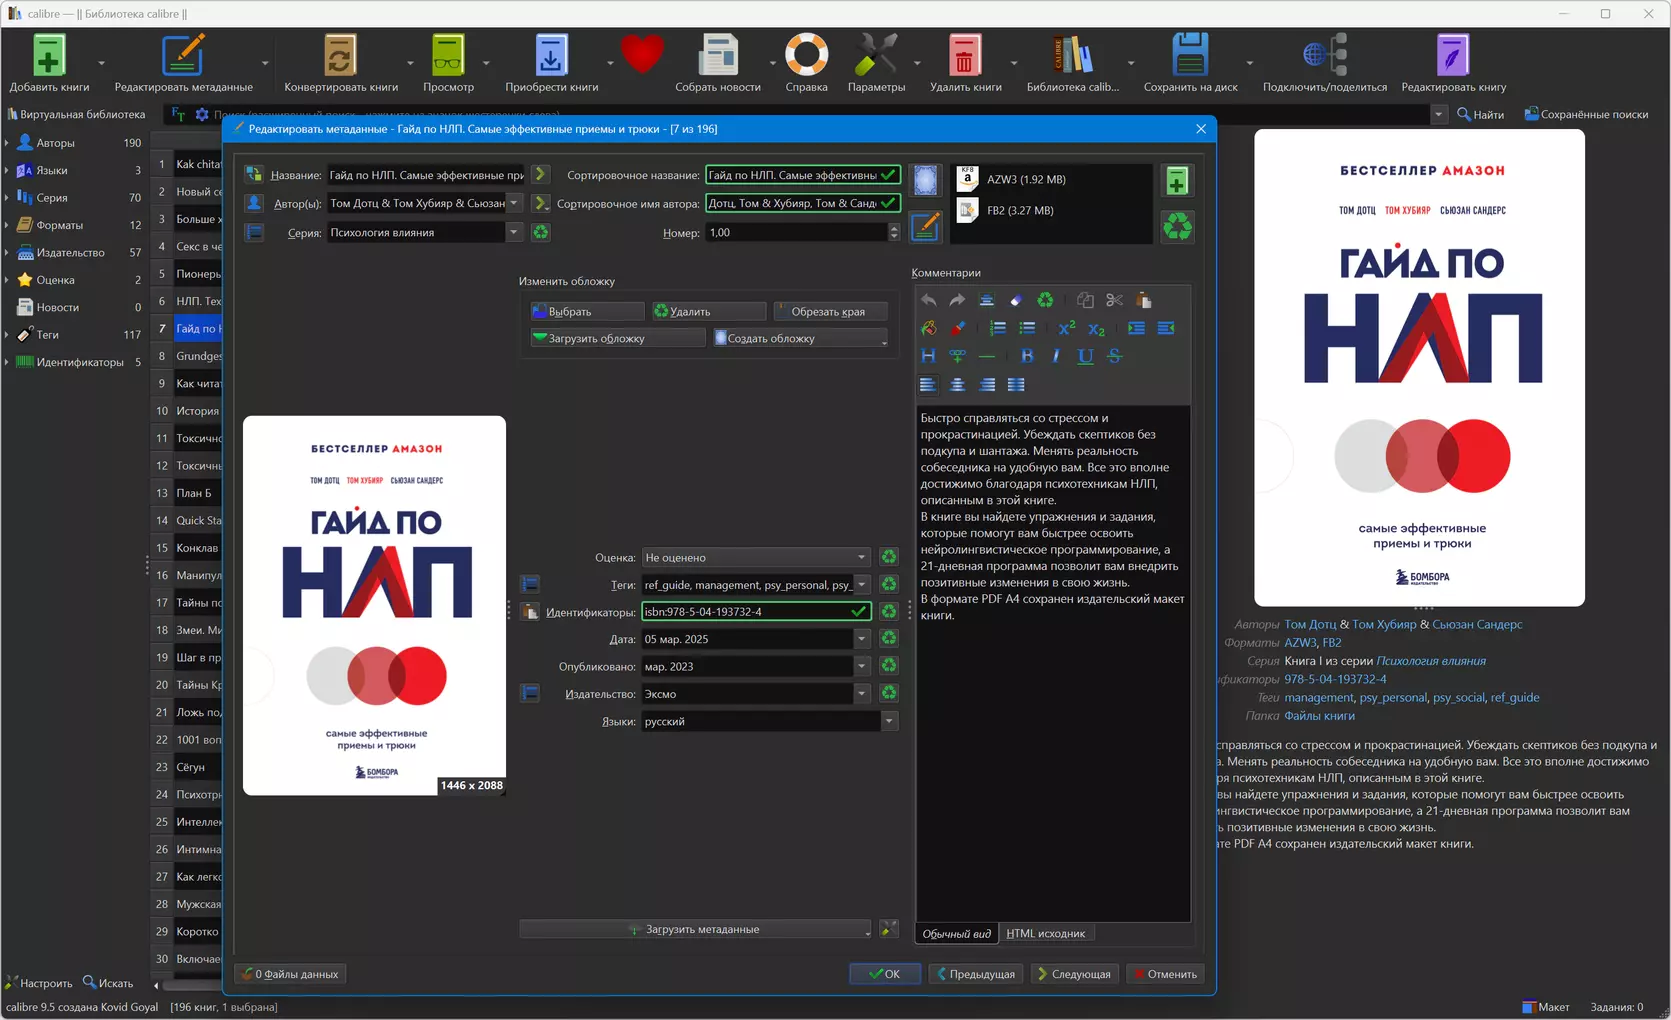Viewport: 1671px width, 1020px height.
Task: Switch to HTML исходник tab
Action: (x=1045, y=933)
